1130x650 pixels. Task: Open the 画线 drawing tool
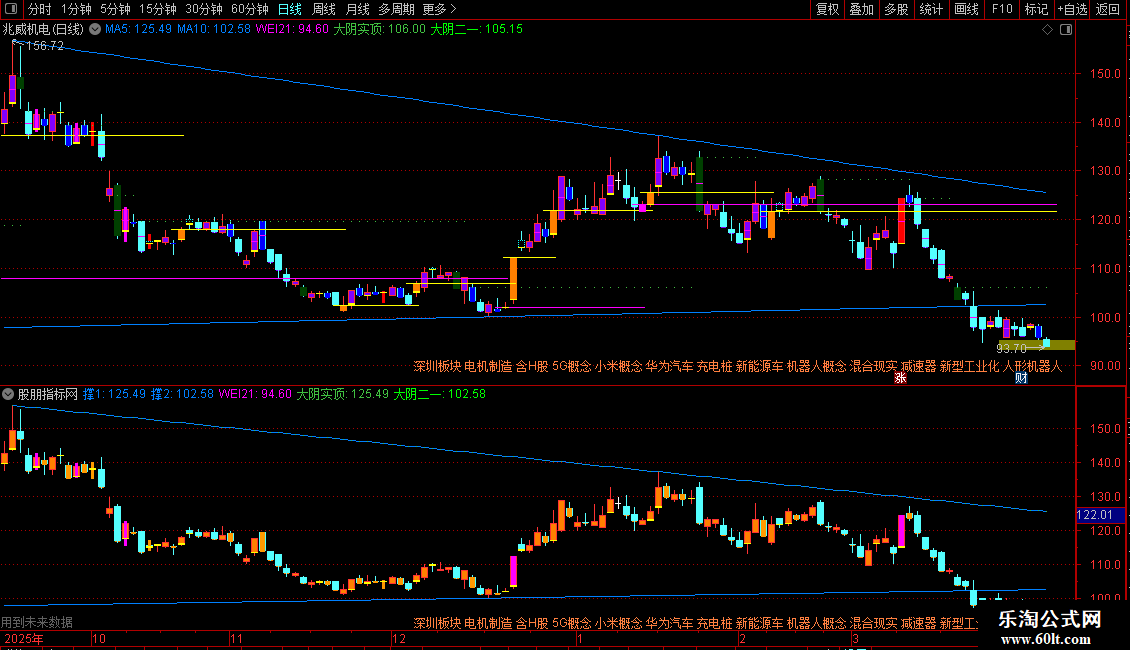966,9
